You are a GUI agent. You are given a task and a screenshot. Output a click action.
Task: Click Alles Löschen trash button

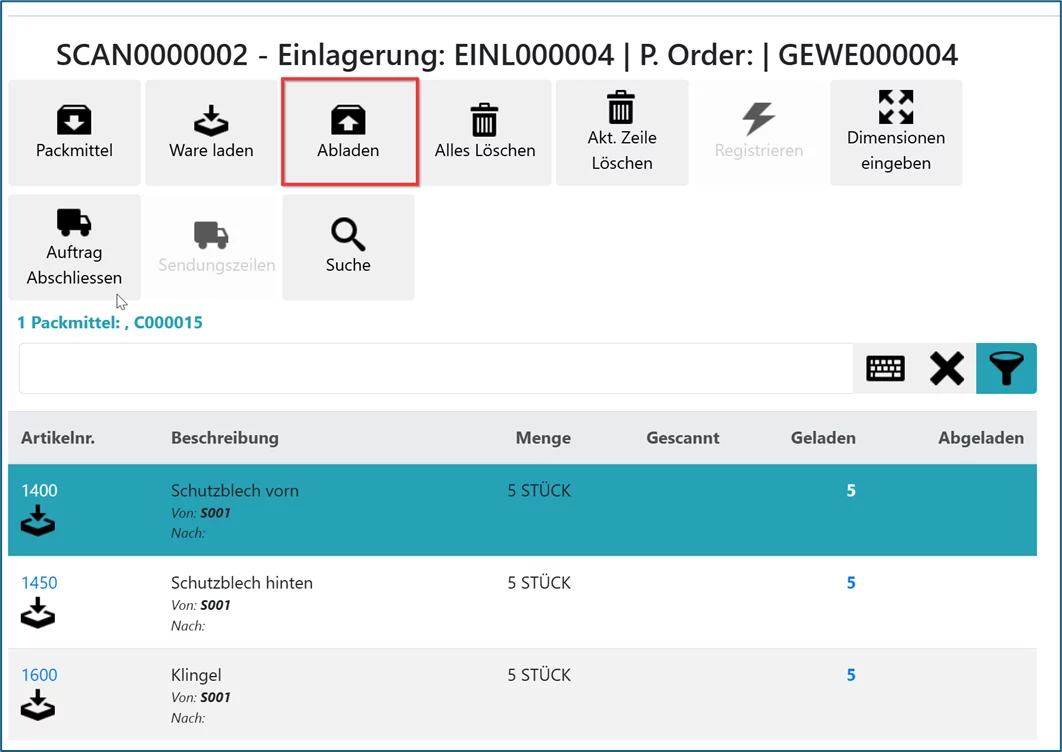tap(485, 133)
